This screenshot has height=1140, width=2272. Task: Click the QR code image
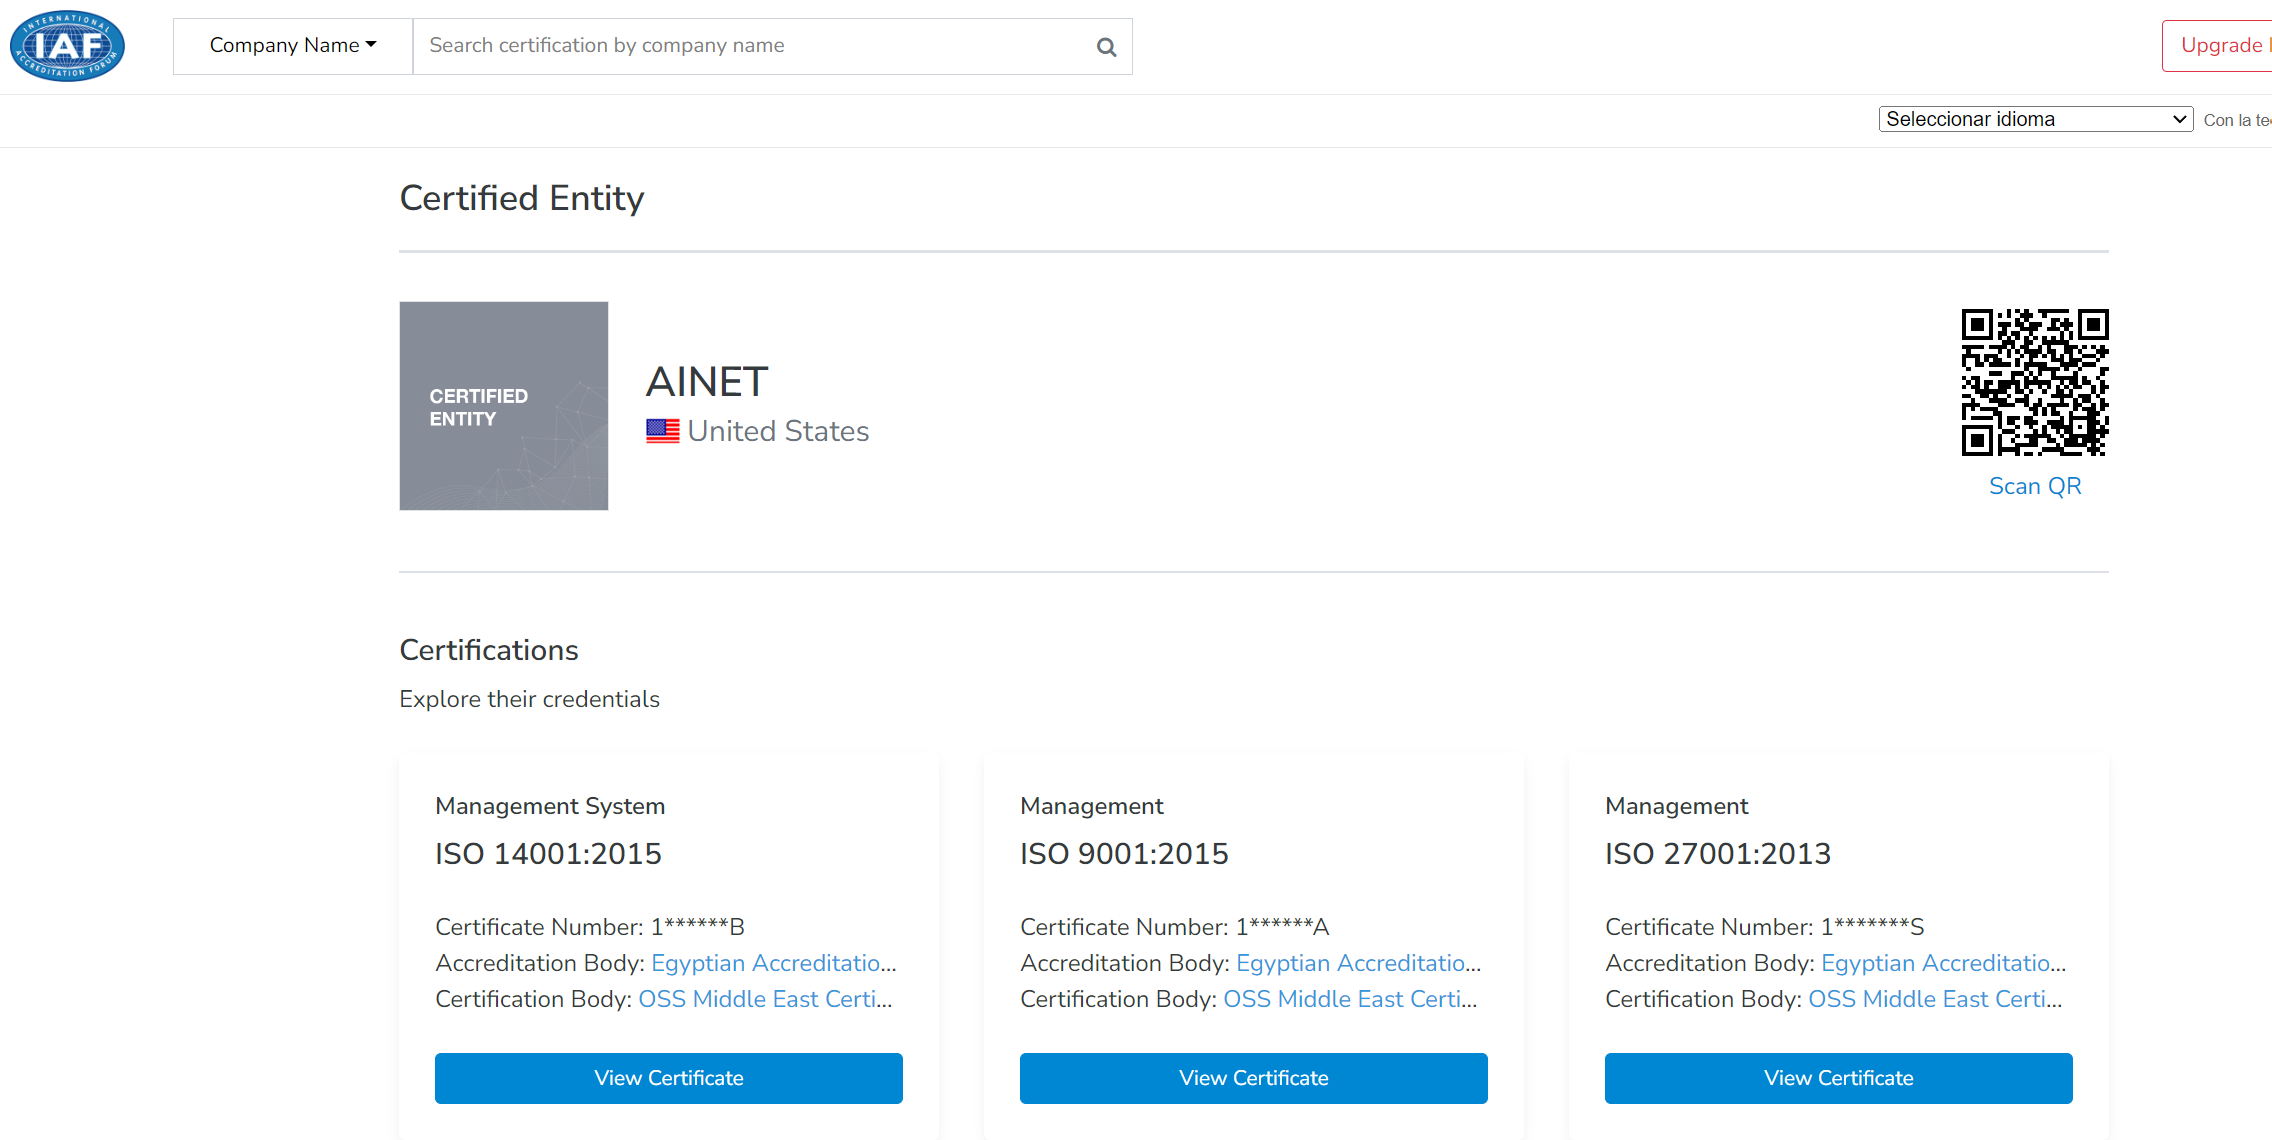tap(2034, 382)
